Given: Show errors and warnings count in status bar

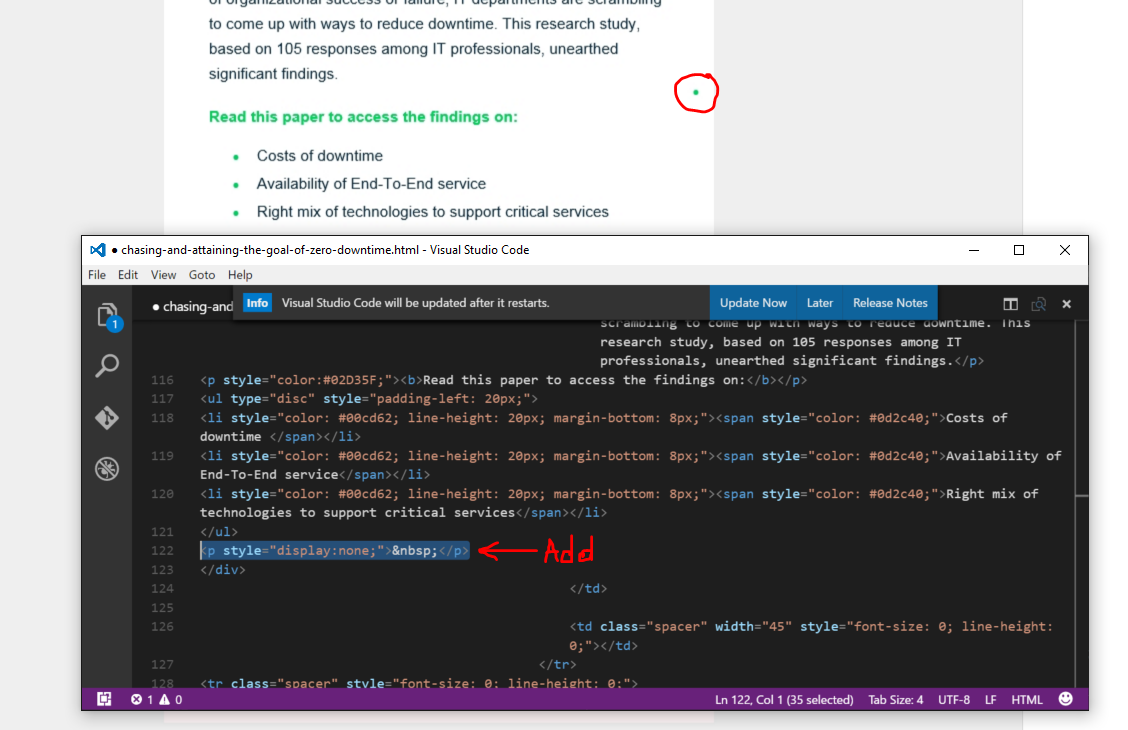Looking at the screenshot, I should pyautogui.click(x=156, y=700).
